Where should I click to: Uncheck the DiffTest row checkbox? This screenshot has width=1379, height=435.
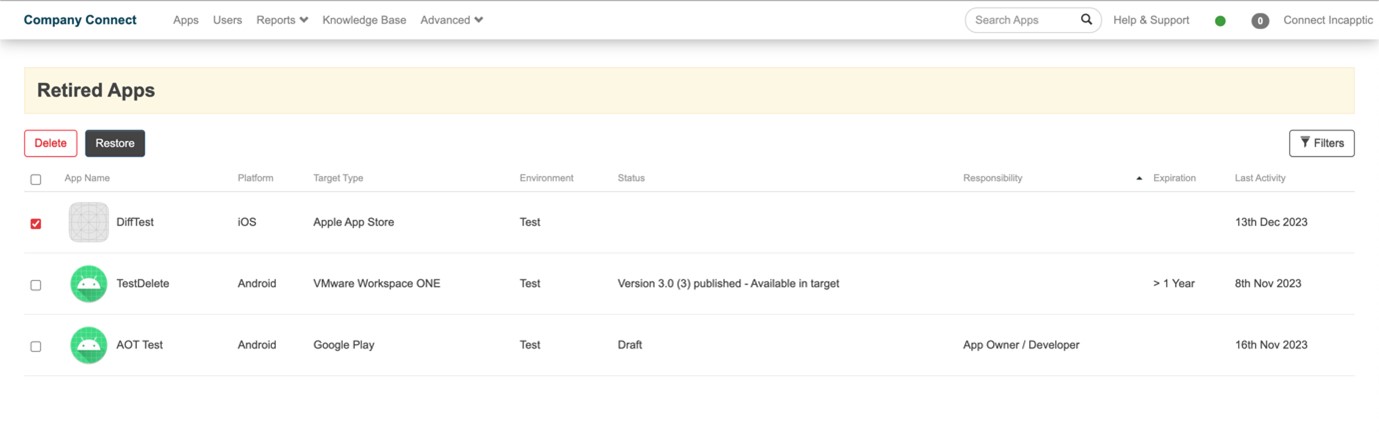coord(36,224)
